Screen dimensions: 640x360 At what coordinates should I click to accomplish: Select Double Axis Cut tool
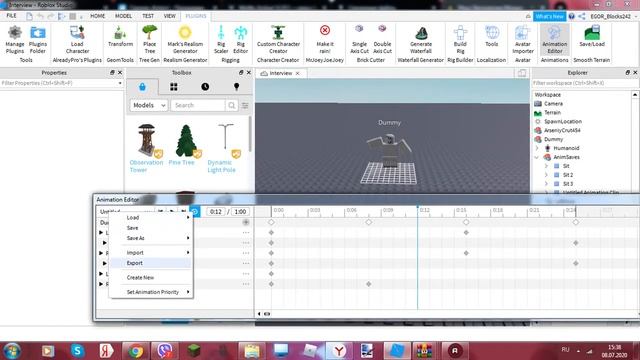click(x=382, y=40)
